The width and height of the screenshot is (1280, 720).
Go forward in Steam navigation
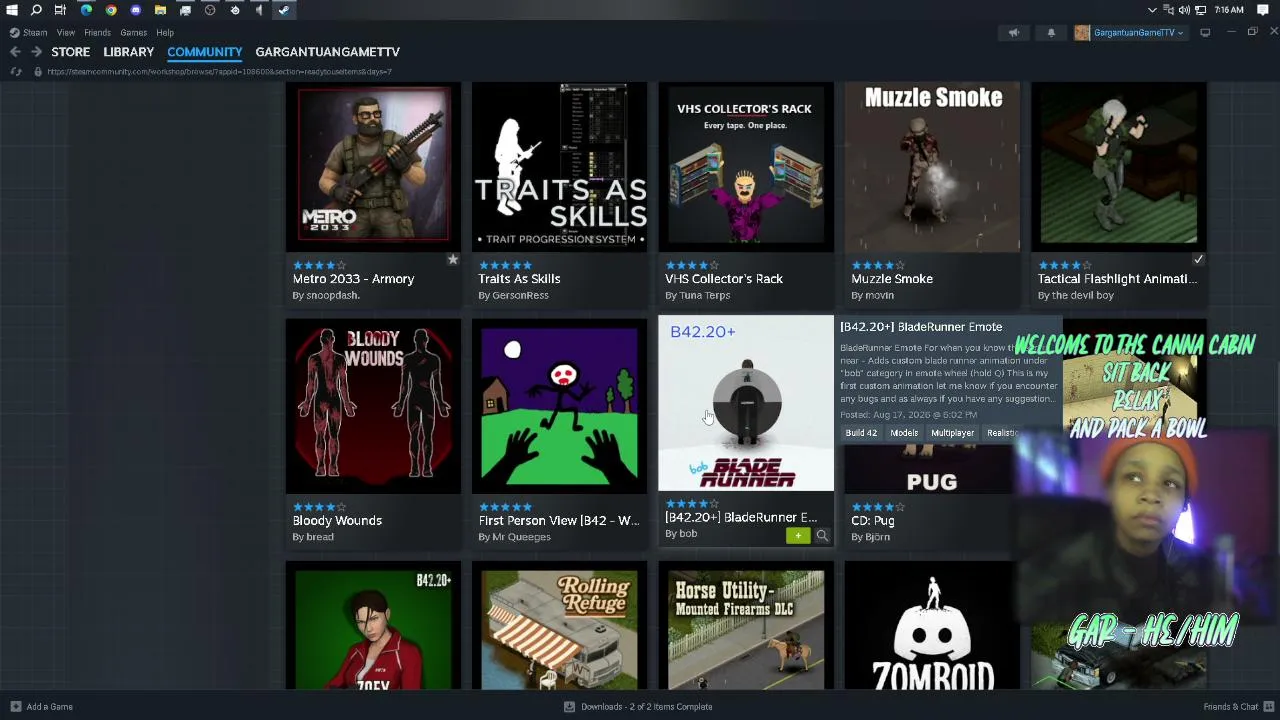pyautogui.click(x=36, y=52)
